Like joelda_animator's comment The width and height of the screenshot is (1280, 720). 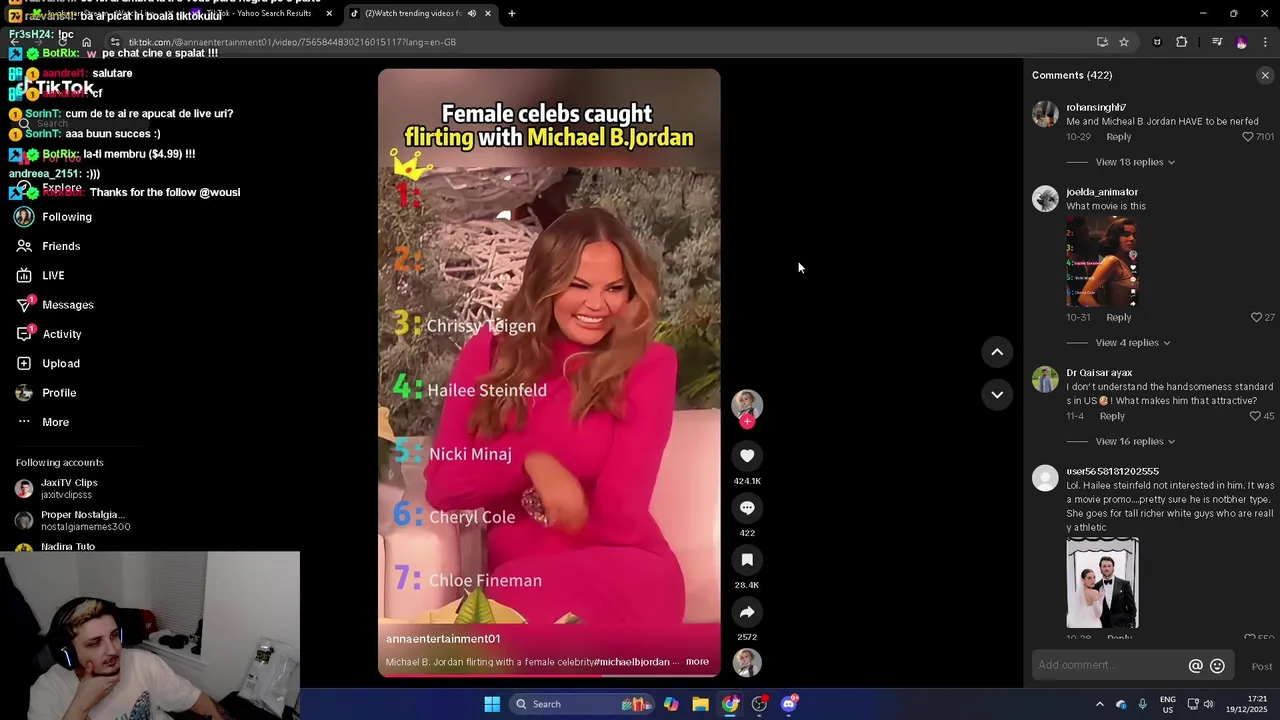[x=1257, y=317]
